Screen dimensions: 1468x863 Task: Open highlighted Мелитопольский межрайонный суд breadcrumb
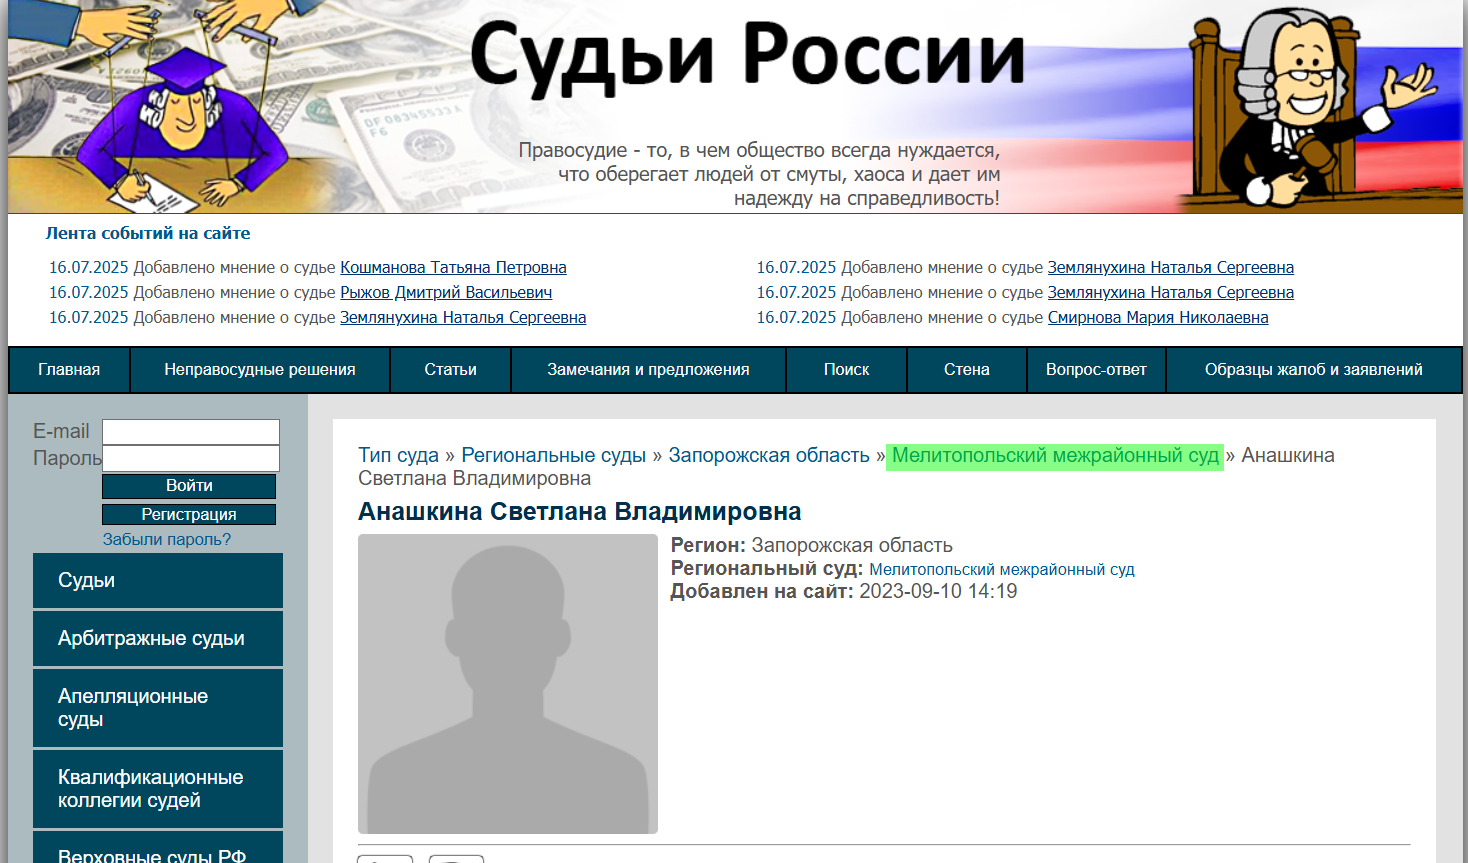pos(1054,455)
